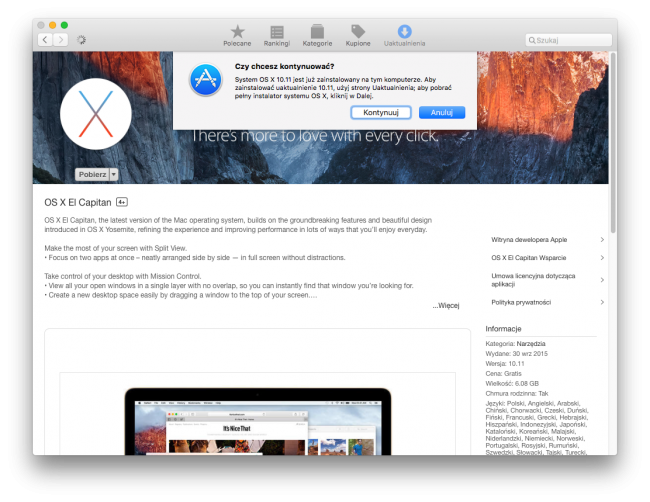Click the Wersja: 10.11 entry
Screen dimensions: 650x502
click(x=505, y=364)
